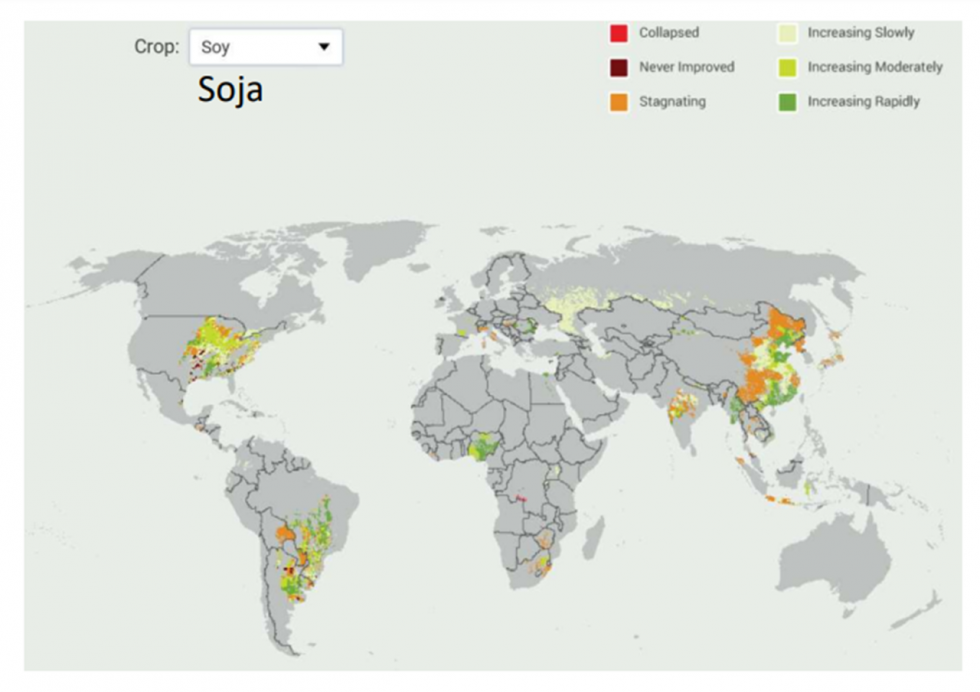
Task: Click the Increasing Slowly pale swatch
Action: [x=788, y=33]
